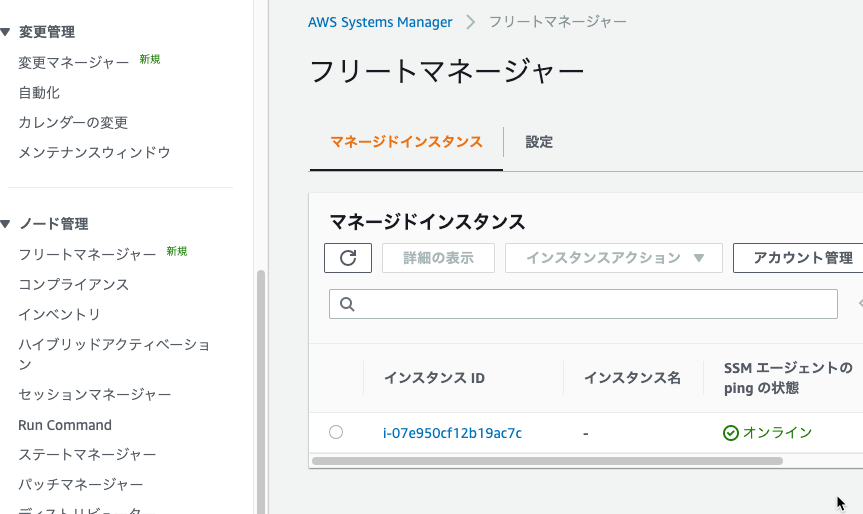Select radio button for i-07e950cf12b19ac7c

click(x=336, y=432)
